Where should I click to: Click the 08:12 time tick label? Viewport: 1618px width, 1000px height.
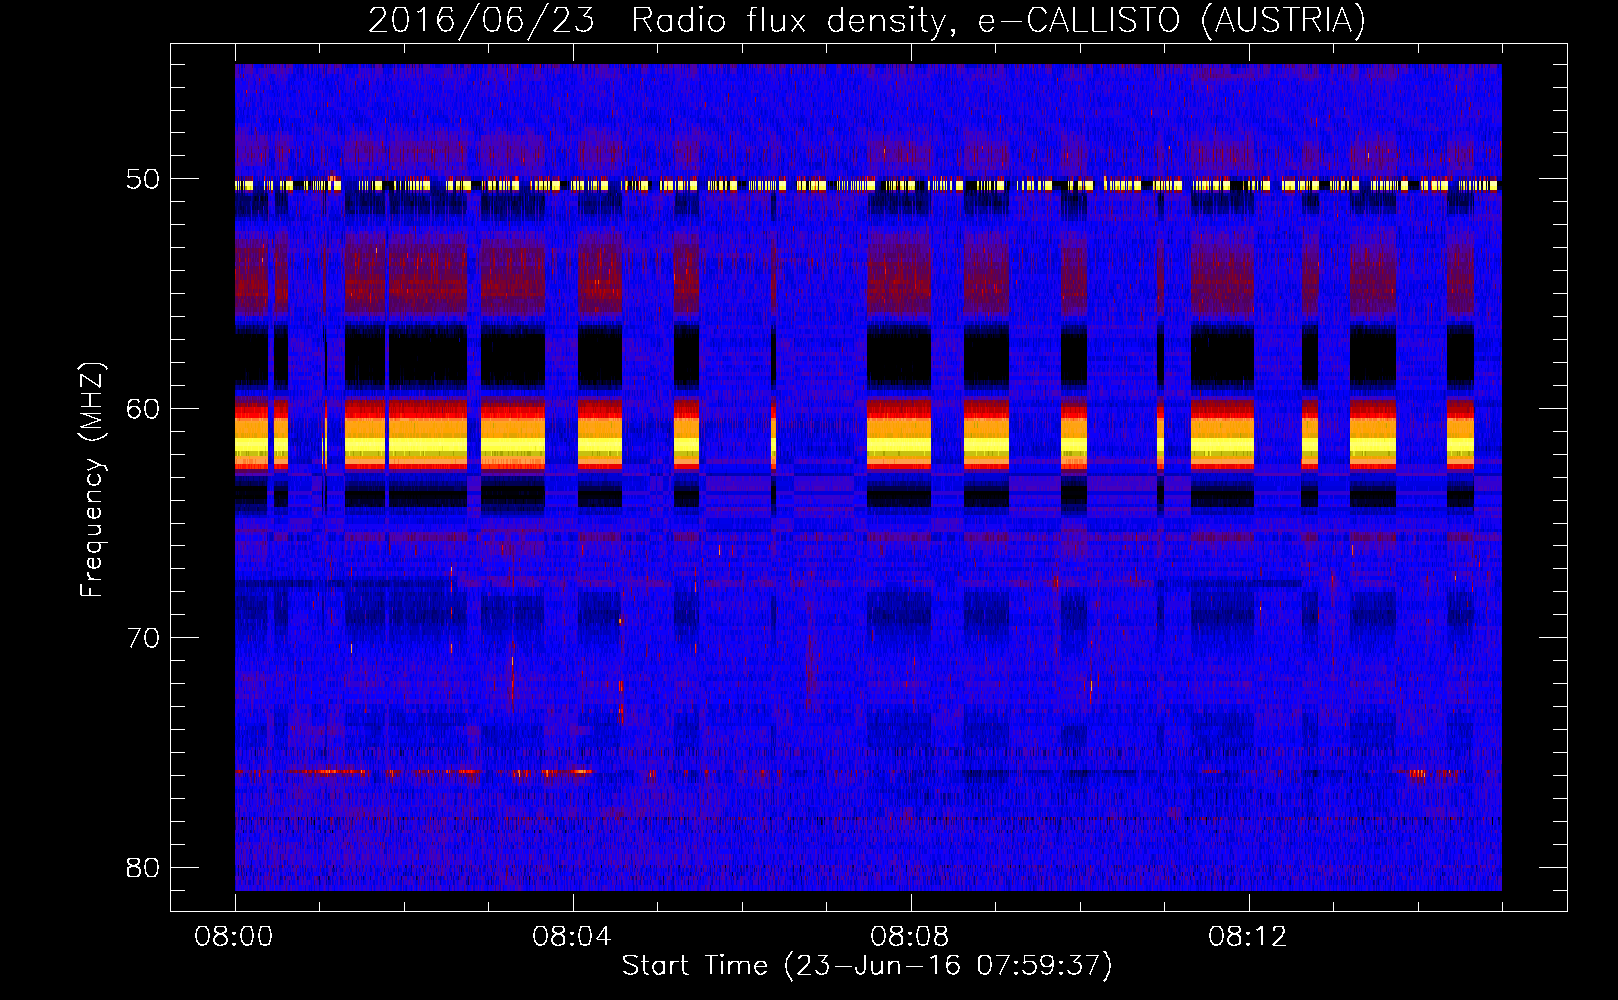coord(1248,937)
